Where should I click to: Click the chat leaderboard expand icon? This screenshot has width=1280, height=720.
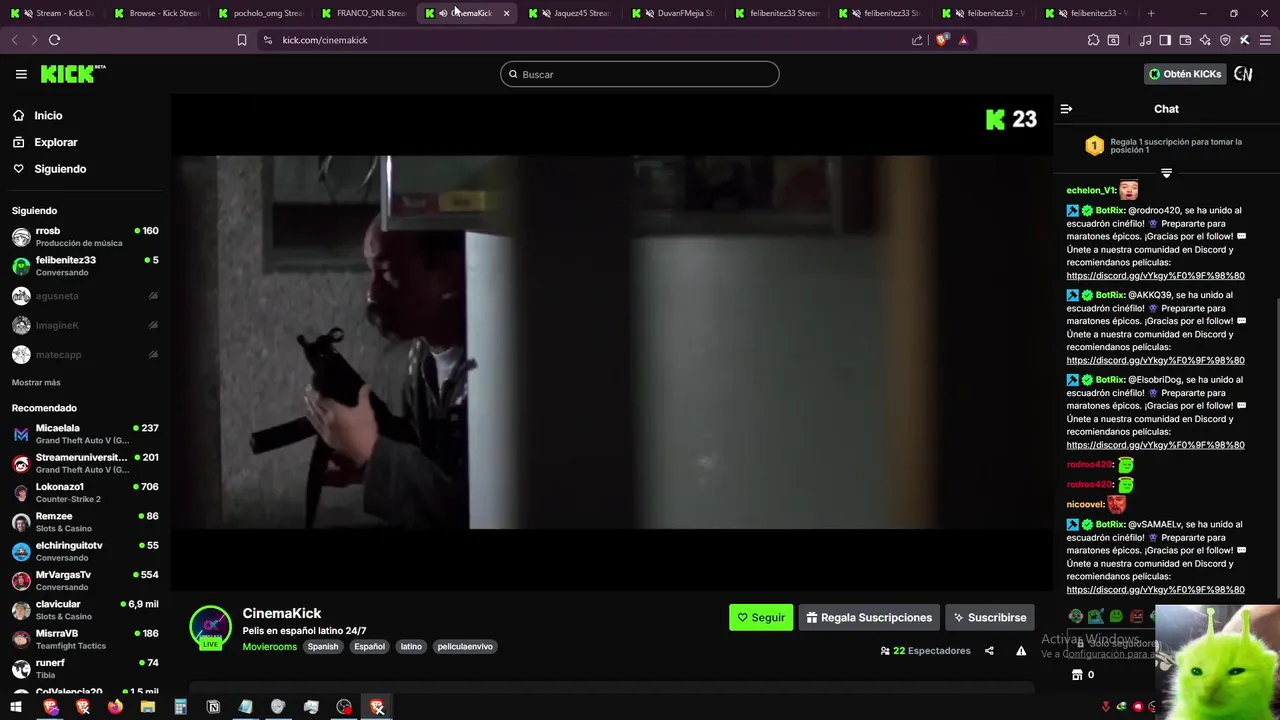[x=1166, y=173]
